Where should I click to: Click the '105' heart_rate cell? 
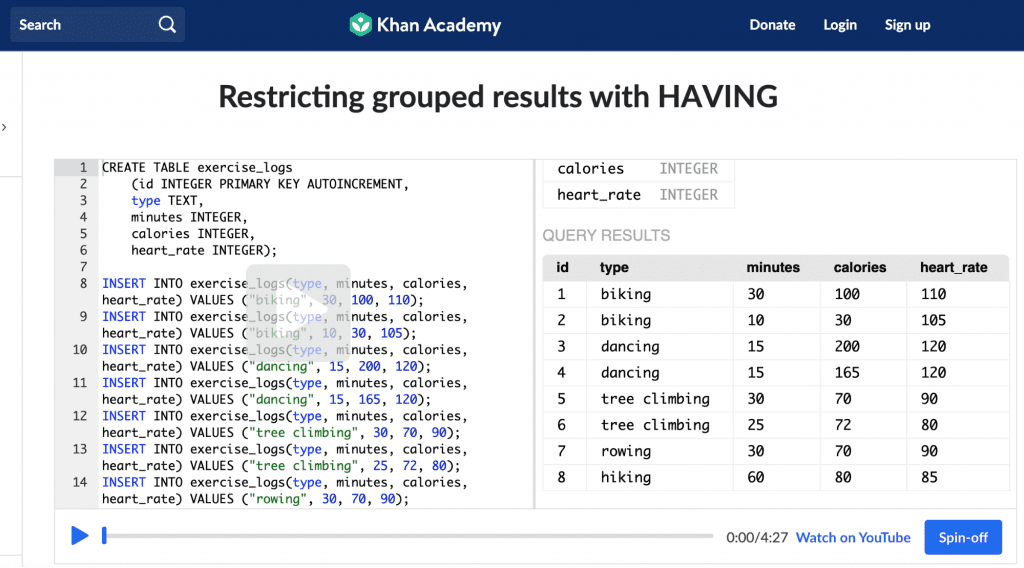point(933,321)
